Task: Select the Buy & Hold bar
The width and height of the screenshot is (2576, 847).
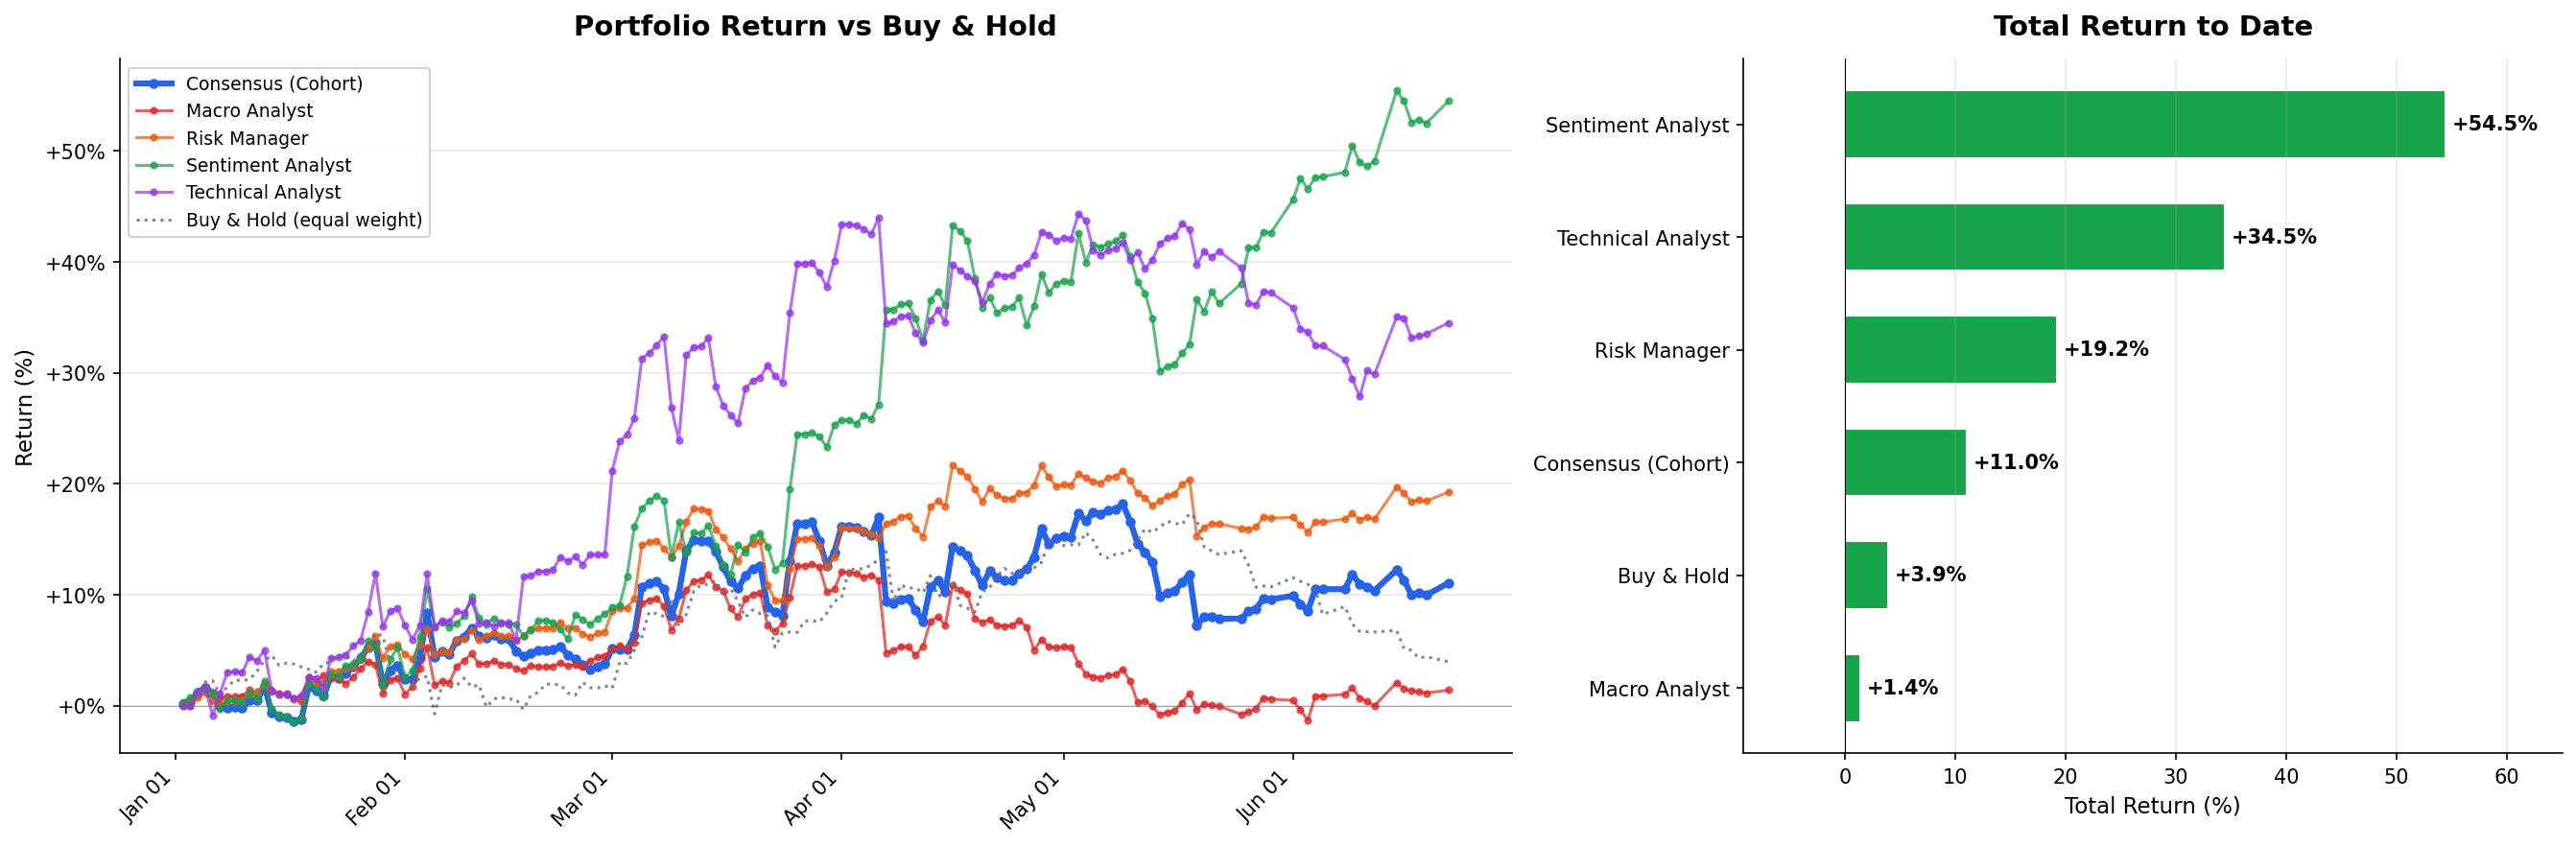Action: [1866, 575]
